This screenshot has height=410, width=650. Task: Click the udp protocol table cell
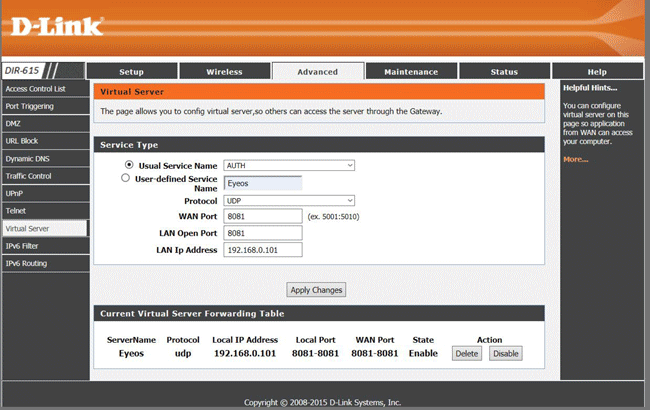(x=183, y=354)
